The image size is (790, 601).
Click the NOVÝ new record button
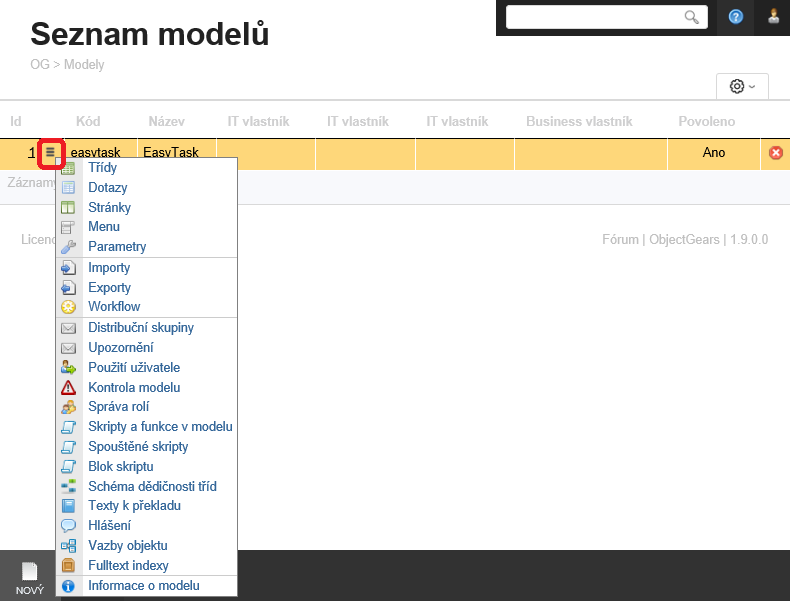coord(29,578)
